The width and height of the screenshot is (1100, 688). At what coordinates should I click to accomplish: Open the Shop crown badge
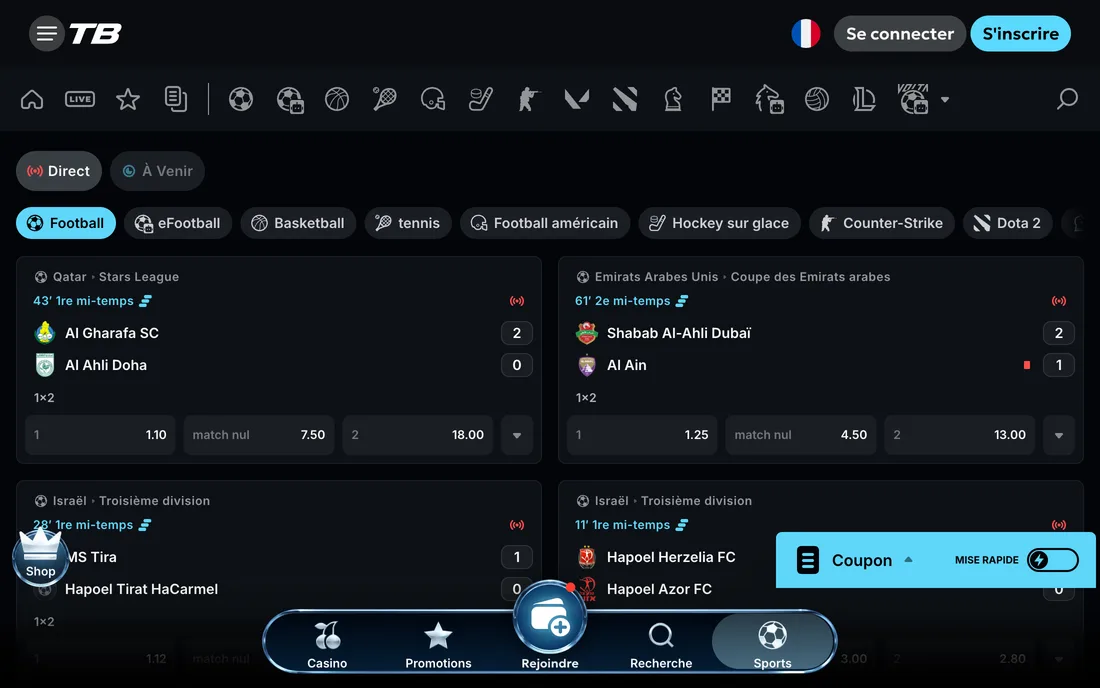(x=41, y=558)
